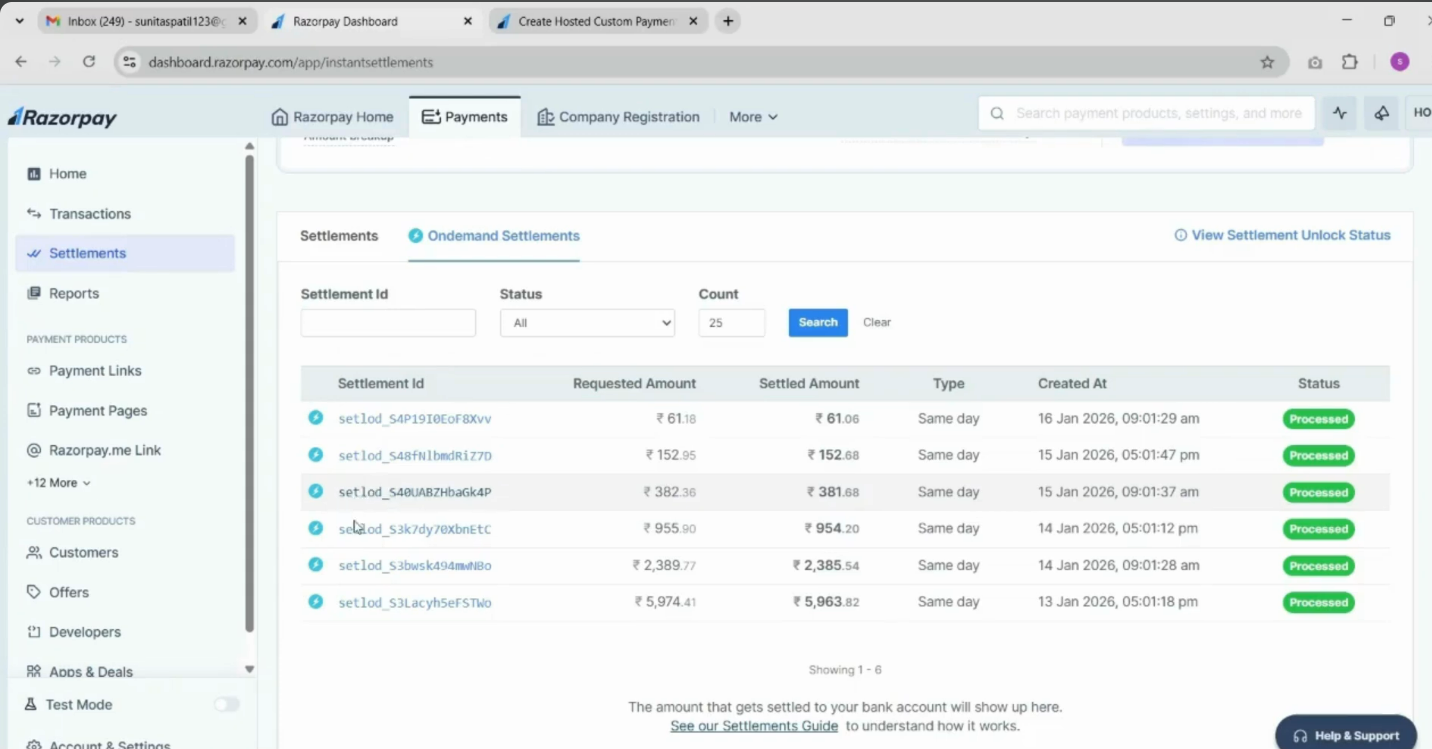1432x749 pixels.
Task: Open the Payments top navigation tab
Action: click(465, 117)
